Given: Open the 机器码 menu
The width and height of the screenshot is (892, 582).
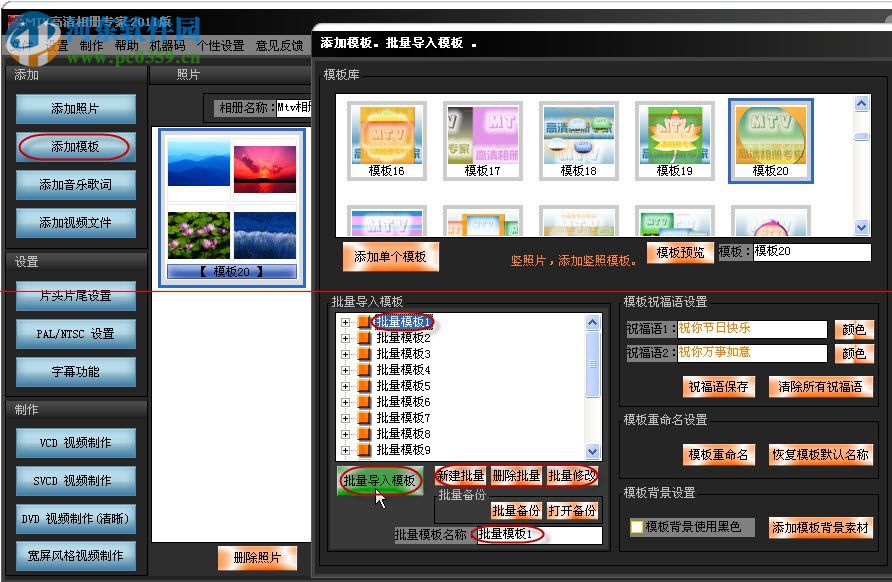Looking at the screenshot, I should coord(167,46).
